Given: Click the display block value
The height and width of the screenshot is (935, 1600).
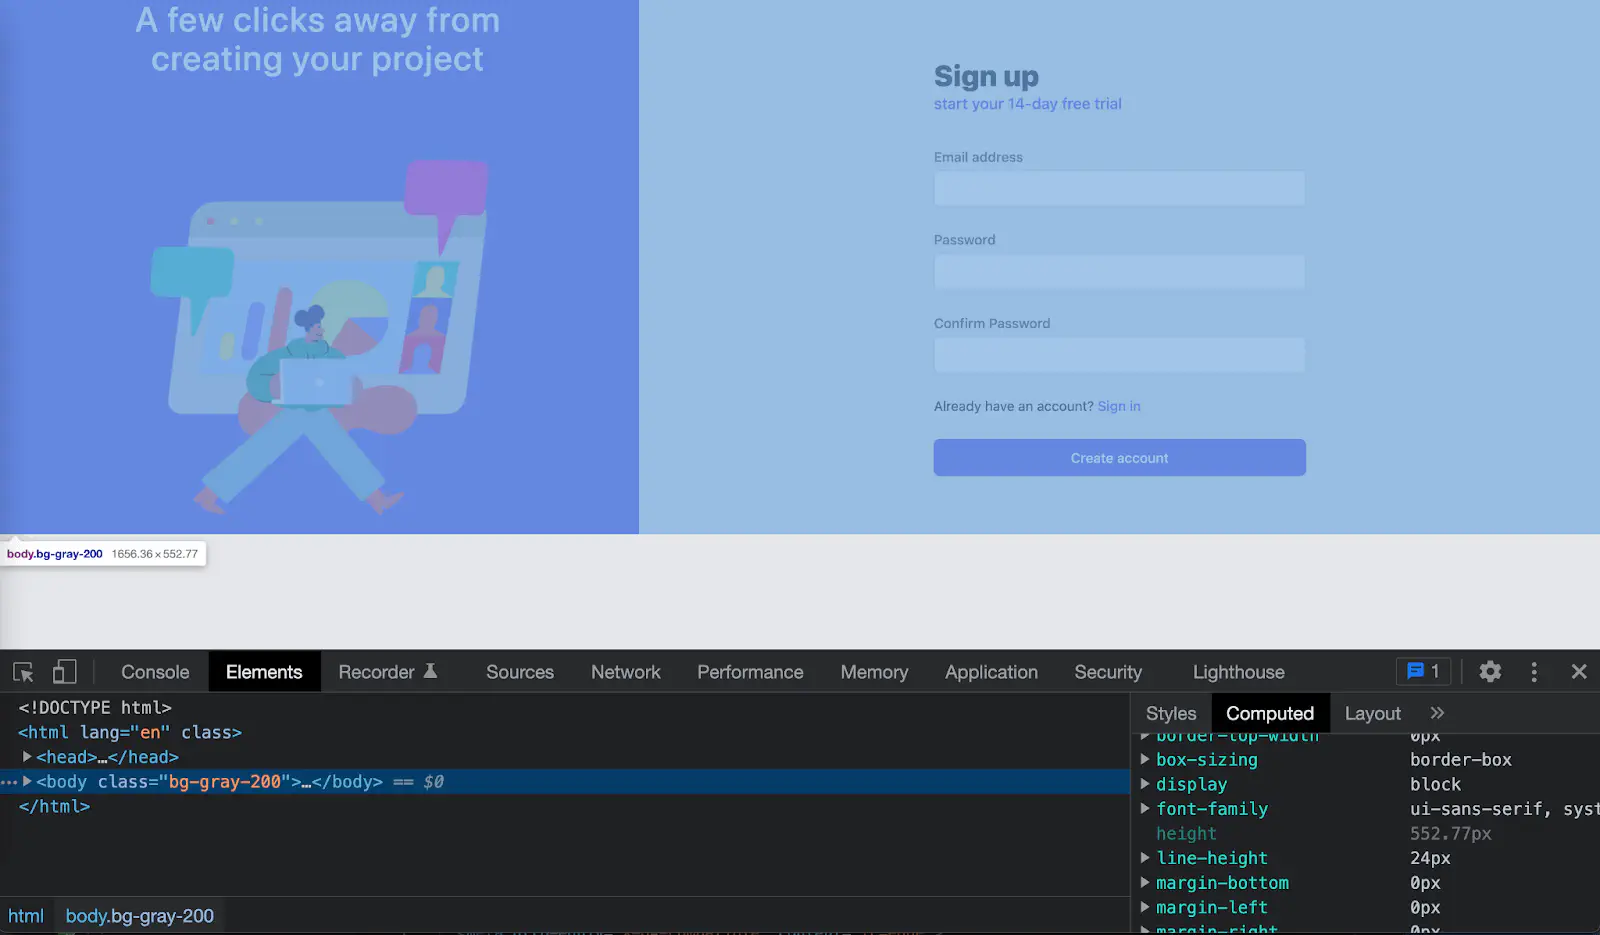Looking at the screenshot, I should (1436, 784).
